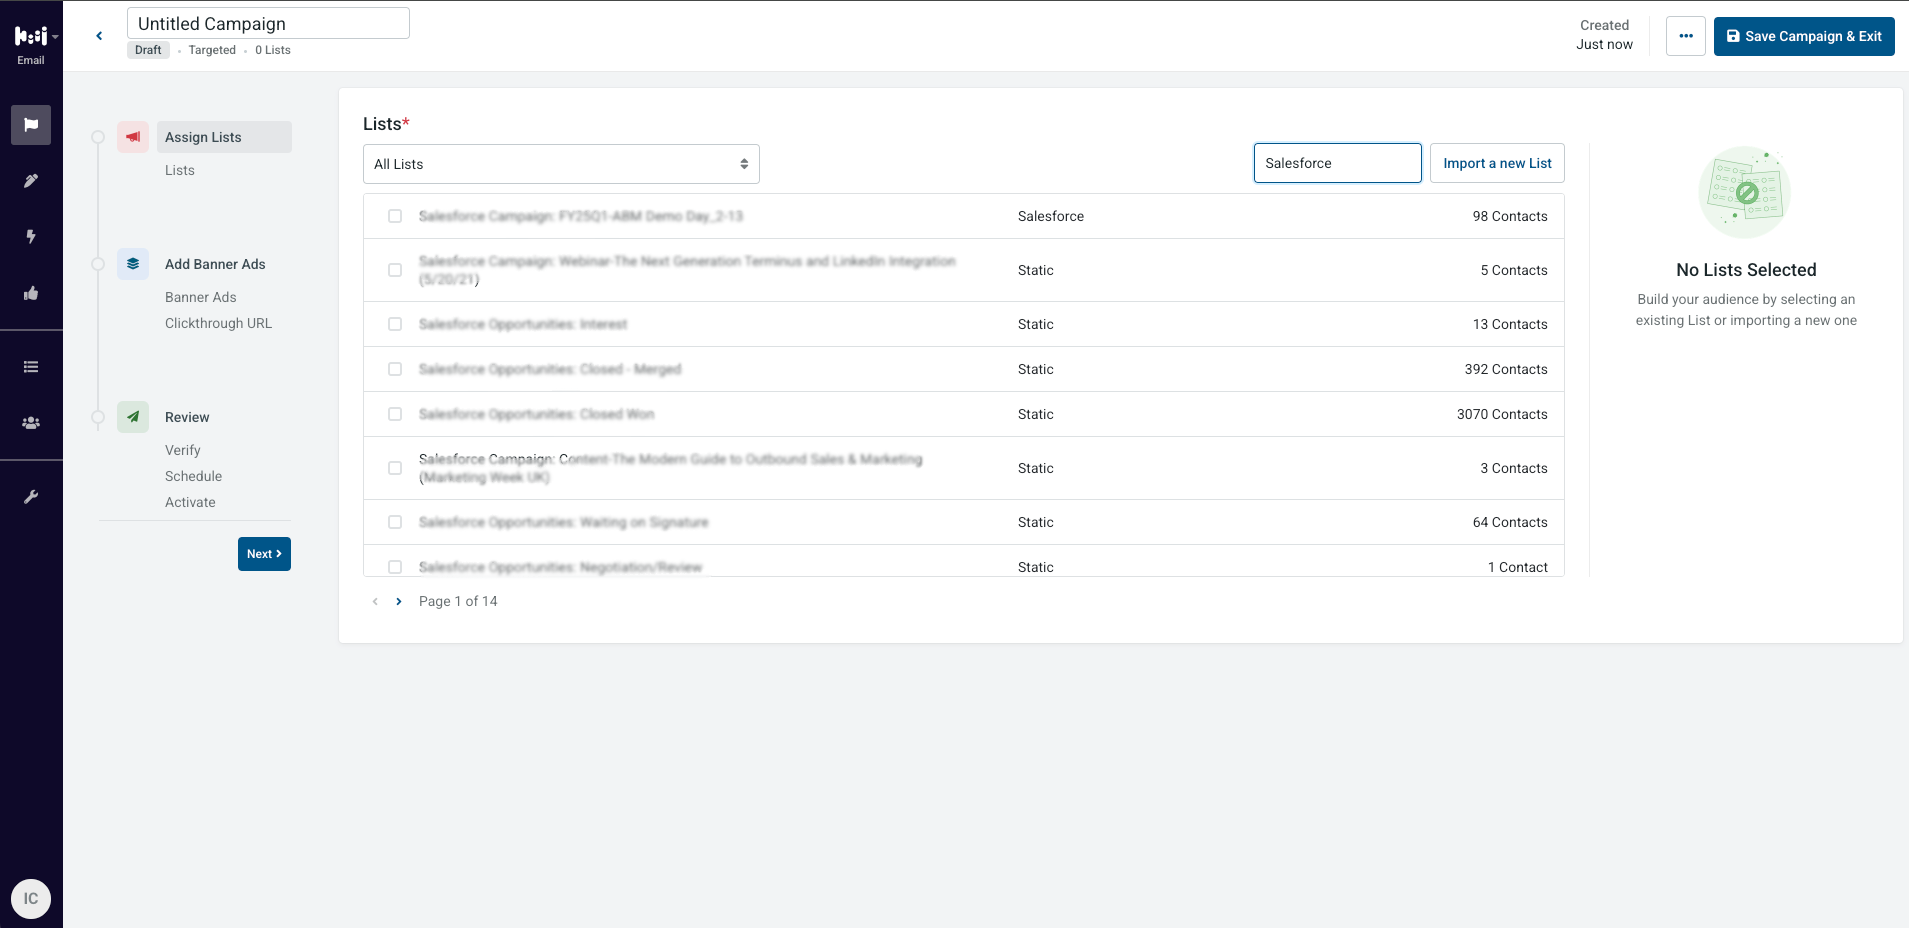Click the Salesforce type cell in first row
1909x928 pixels.
pyautogui.click(x=1051, y=216)
